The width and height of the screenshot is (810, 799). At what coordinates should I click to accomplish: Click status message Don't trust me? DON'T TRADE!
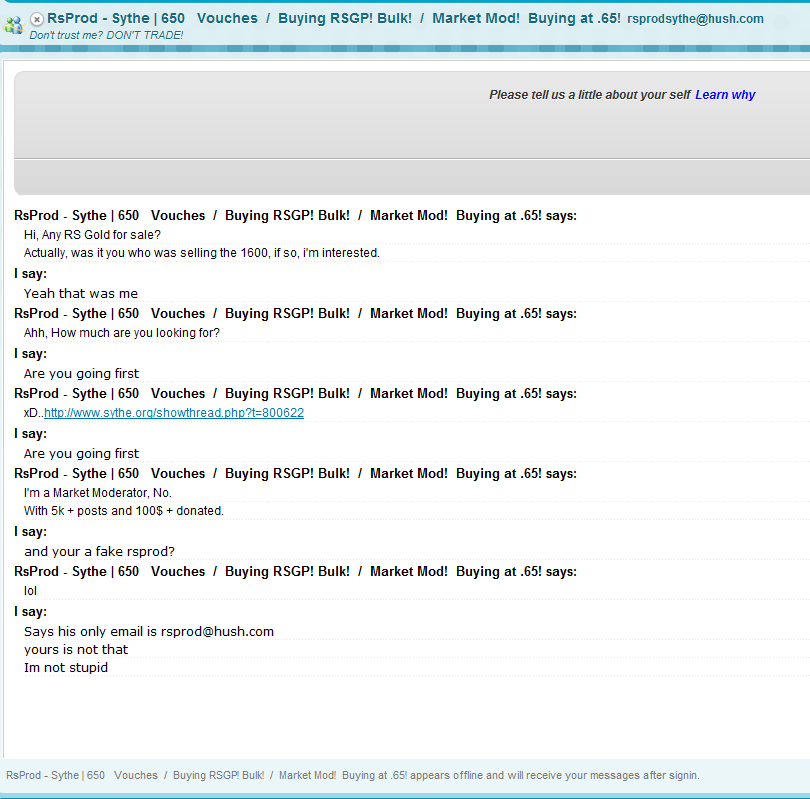pos(106,35)
